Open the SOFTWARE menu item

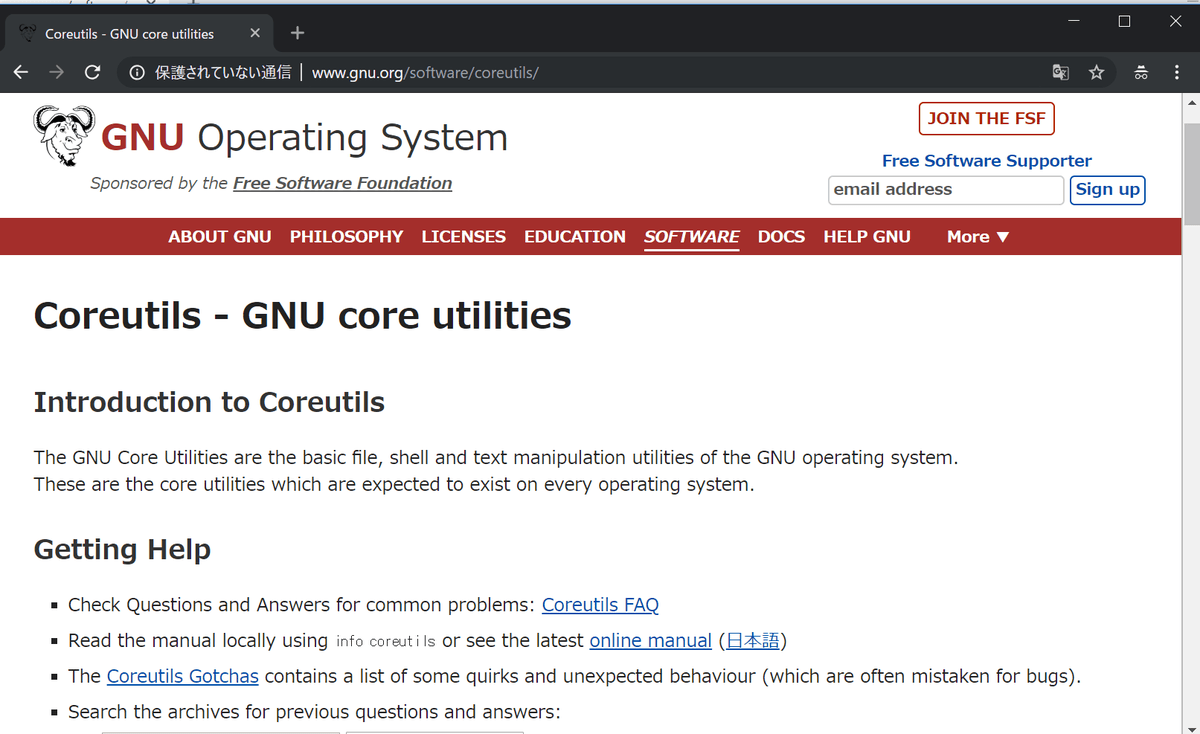click(691, 237)
